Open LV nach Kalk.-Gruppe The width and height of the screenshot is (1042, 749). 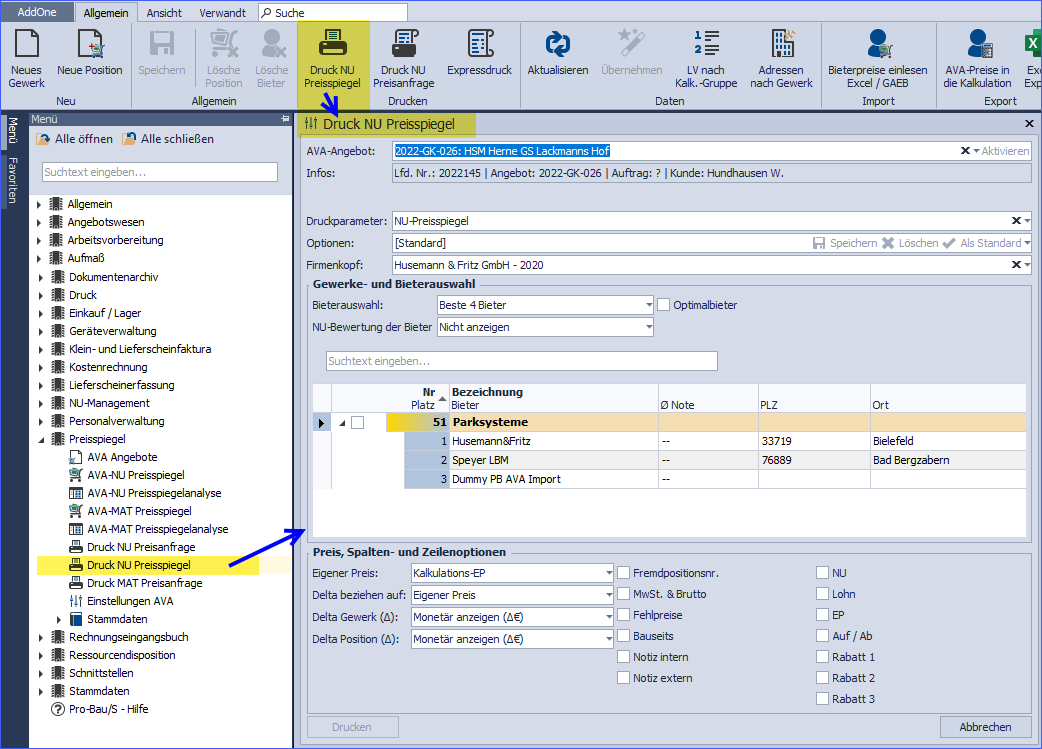pyautogui.click(x=706, y=45)
